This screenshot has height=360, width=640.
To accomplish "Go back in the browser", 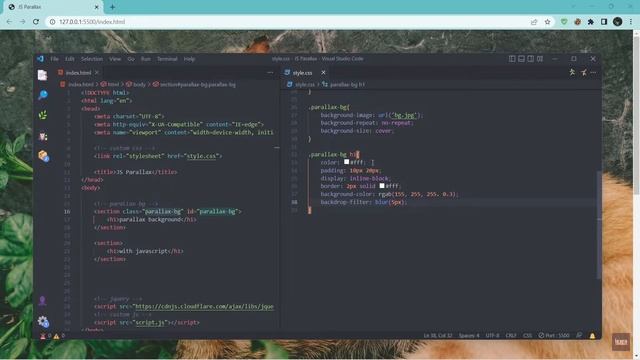I will 9,22.
